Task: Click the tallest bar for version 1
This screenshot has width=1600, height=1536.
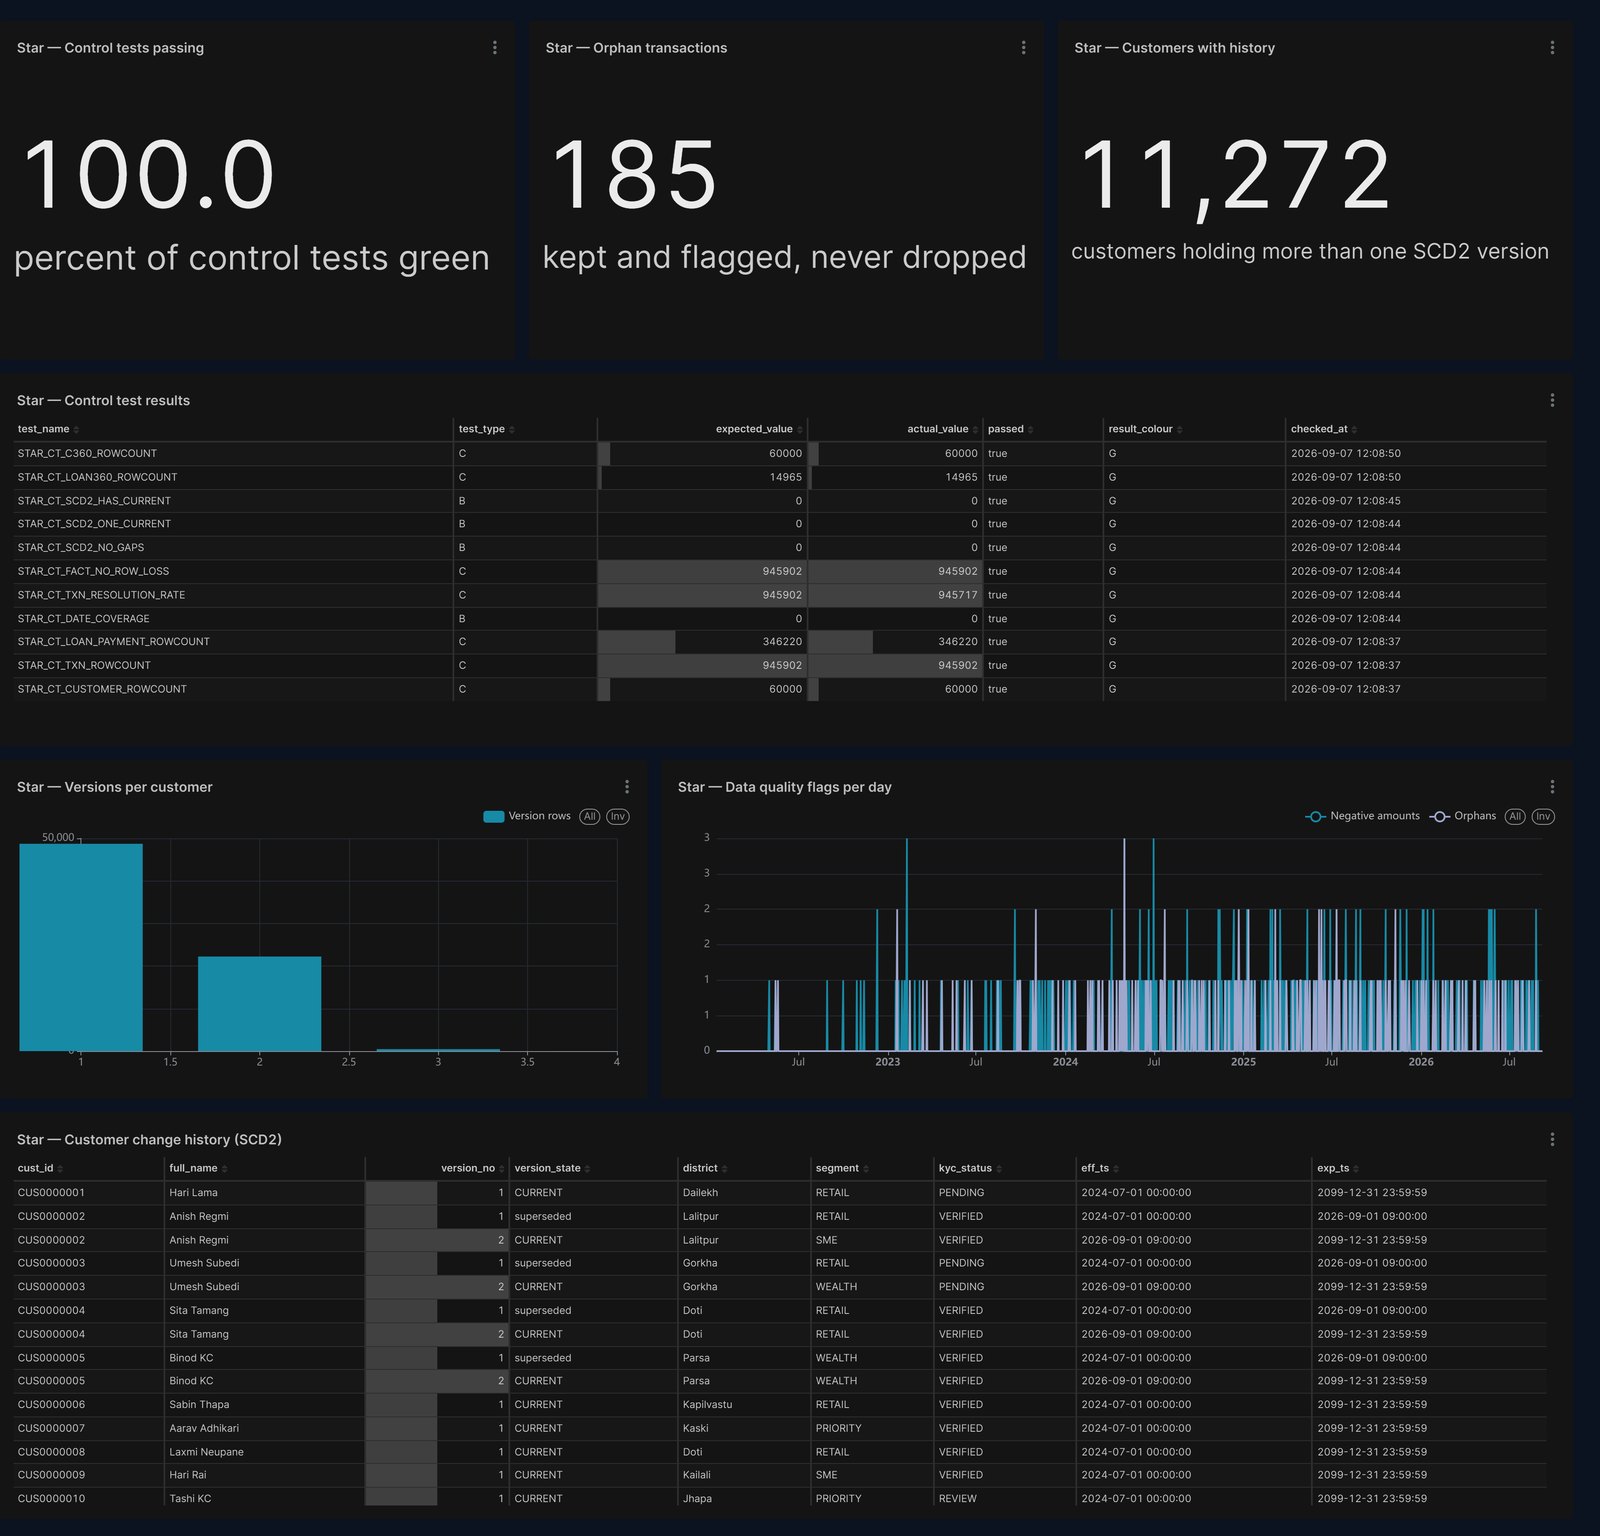Action: (81, 947)
